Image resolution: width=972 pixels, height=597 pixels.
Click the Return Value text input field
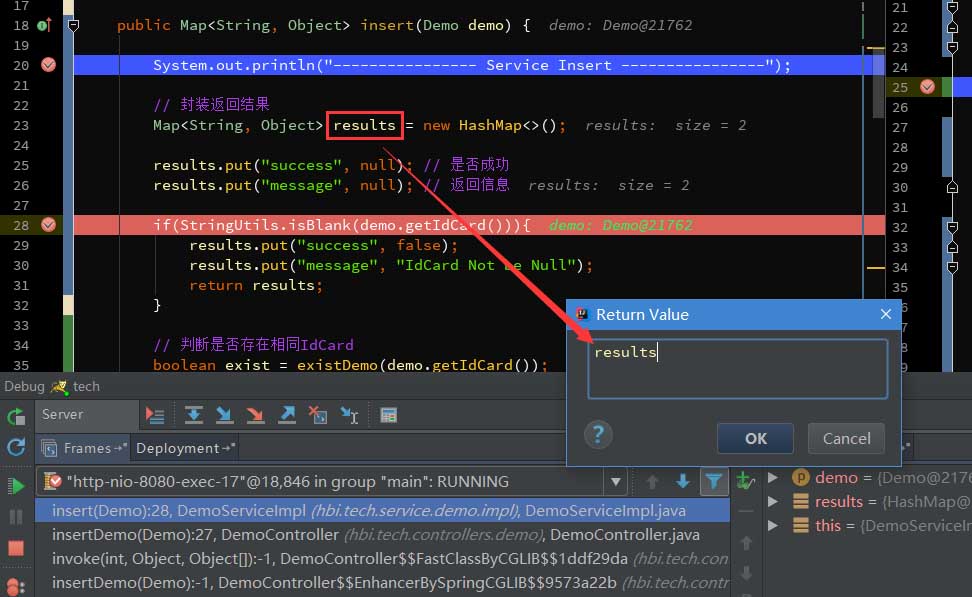738,369
